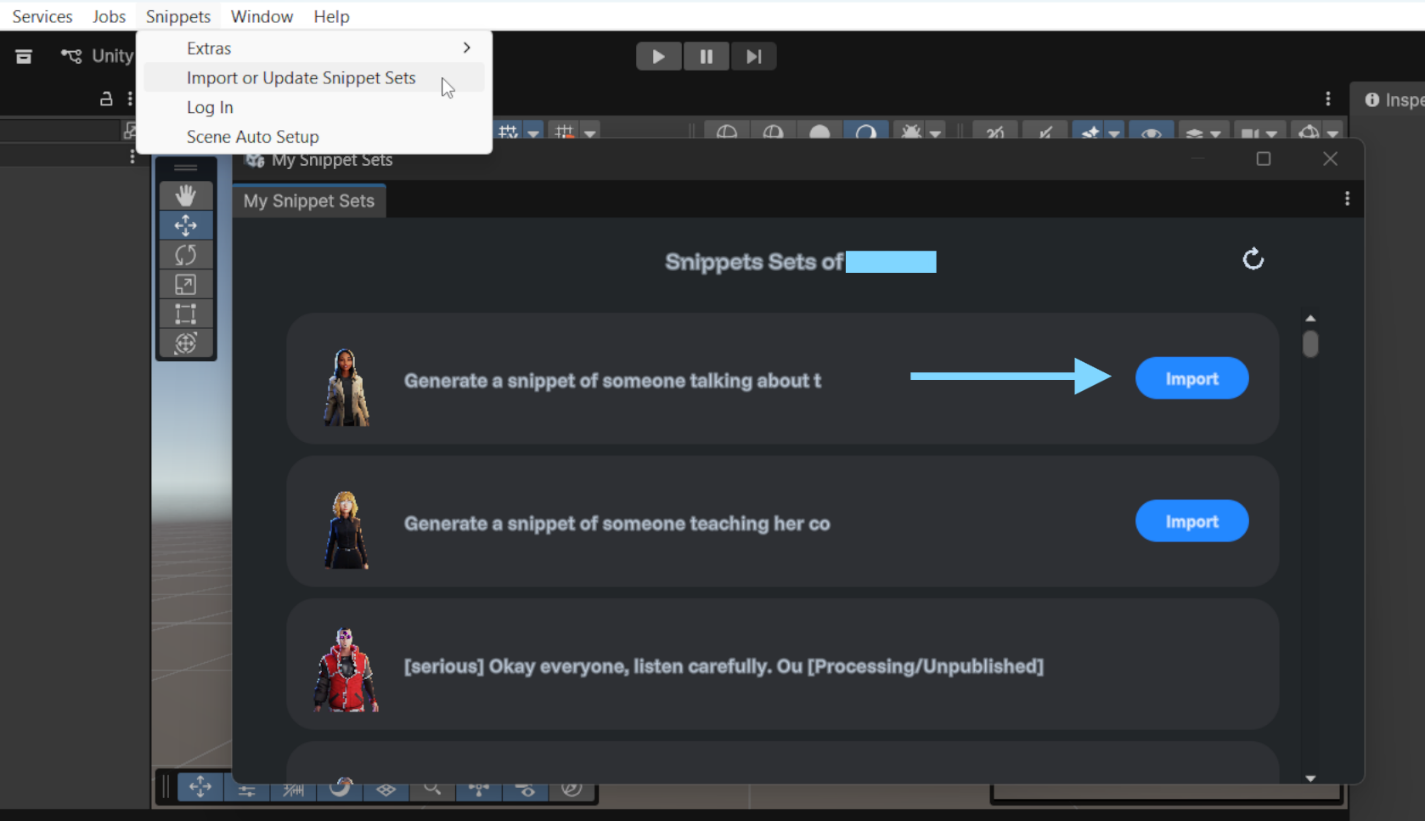Image resolution: width=1425 pixels, height=821 pixels.
Task: Click the four-arrow move icon in bottom overlay toolbar
Action: [200, 787]
